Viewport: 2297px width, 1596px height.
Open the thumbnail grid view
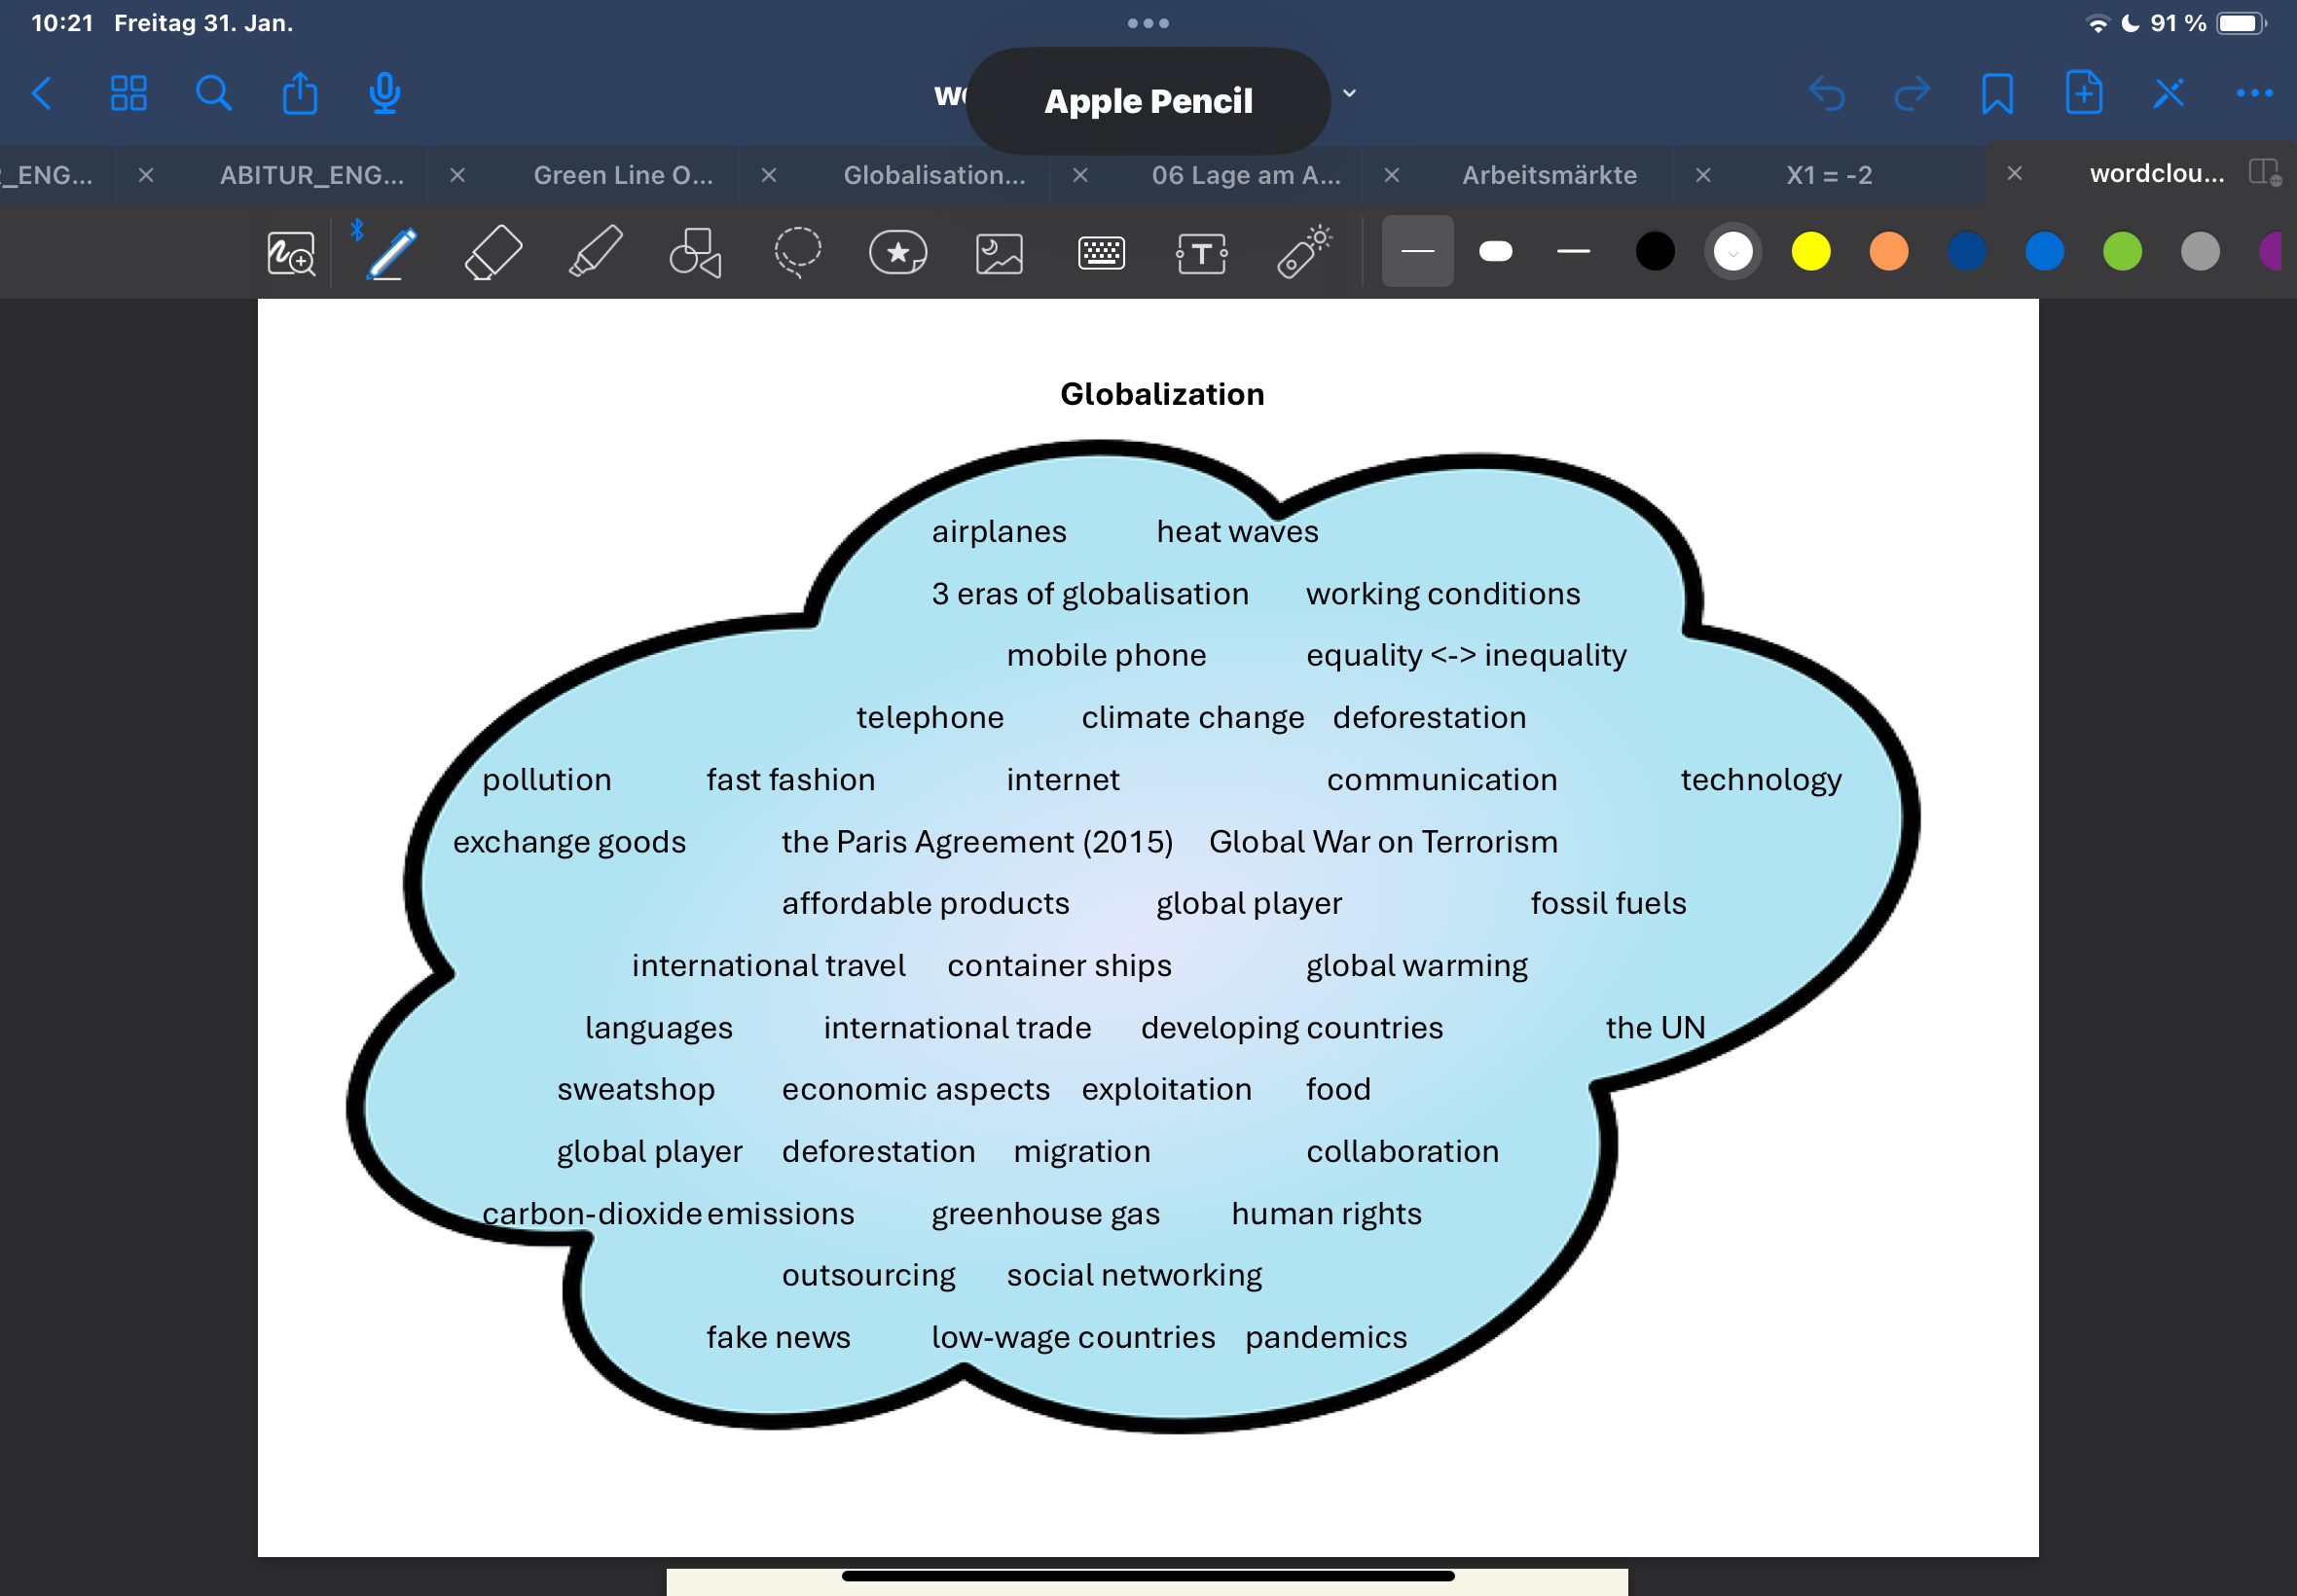click(x=128, y=94)
